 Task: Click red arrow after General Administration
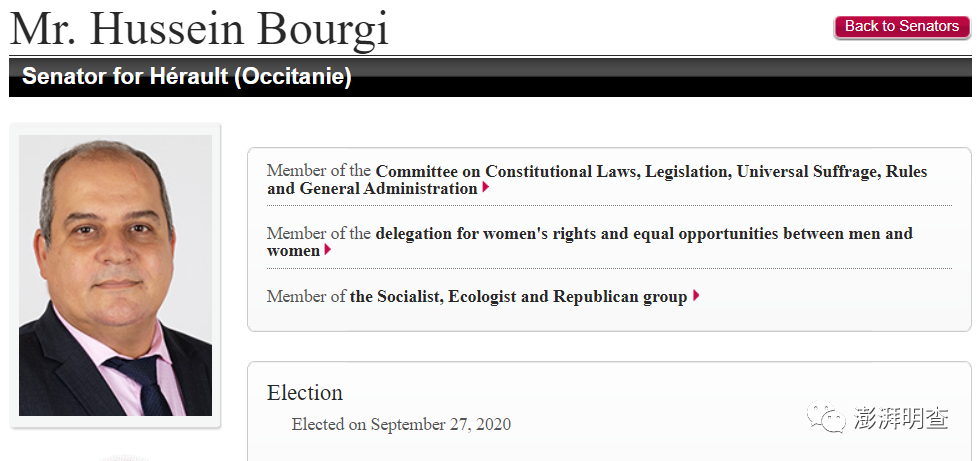point(486,188)
